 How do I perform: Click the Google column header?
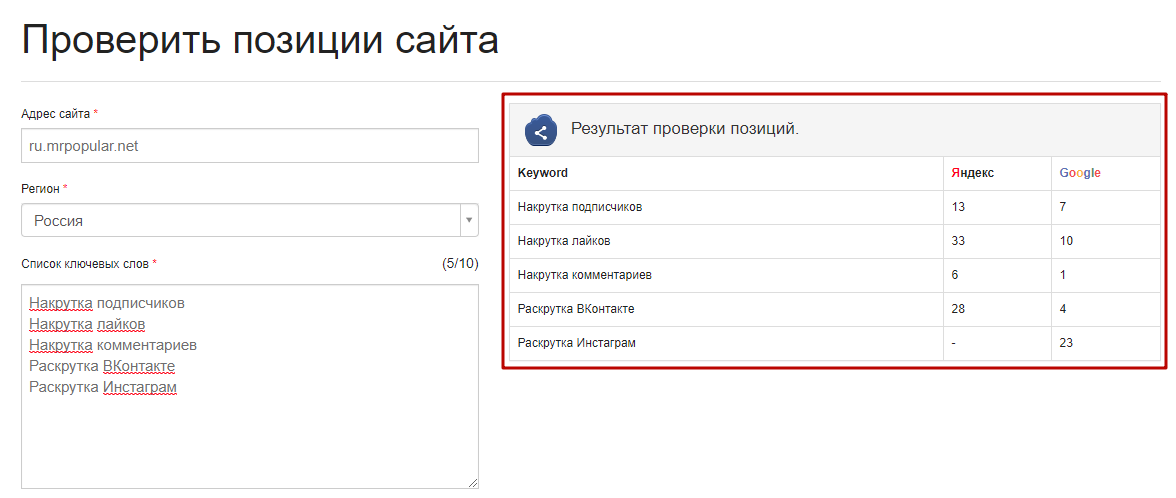pyautogui.click(x=1080, y=172)
